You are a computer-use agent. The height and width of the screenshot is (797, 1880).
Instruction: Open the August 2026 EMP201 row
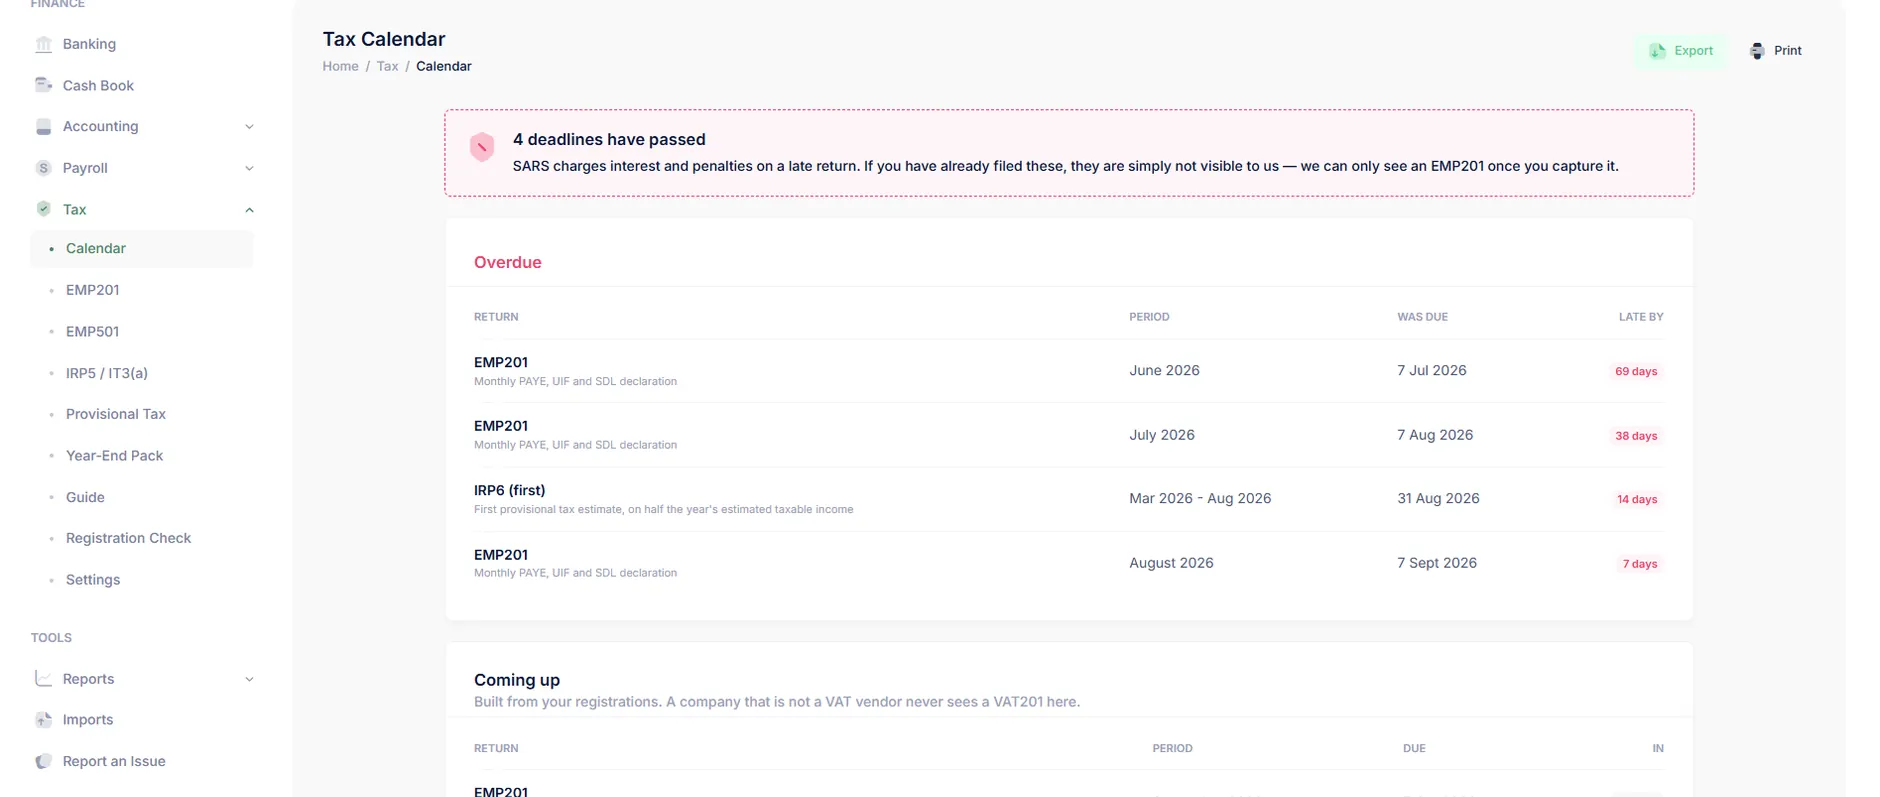pos(1069,563)
